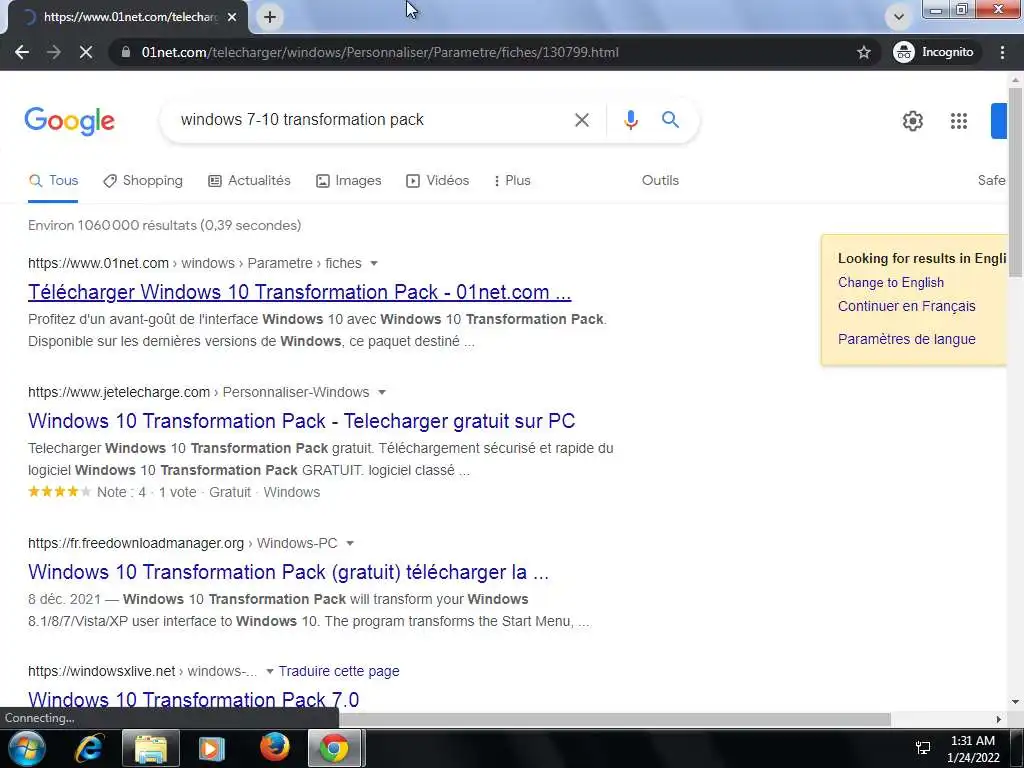Open Google settings gear

(x=912, y=121)
